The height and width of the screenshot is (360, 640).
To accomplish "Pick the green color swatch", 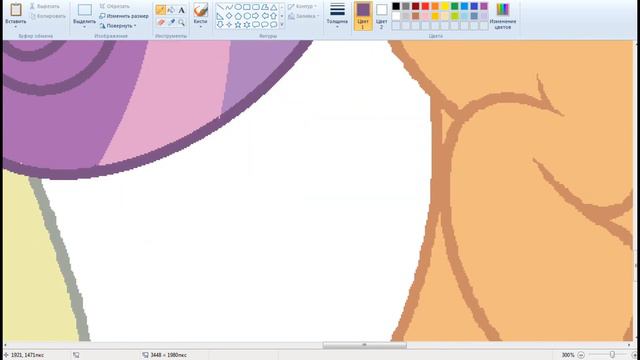I will (455, 6).
